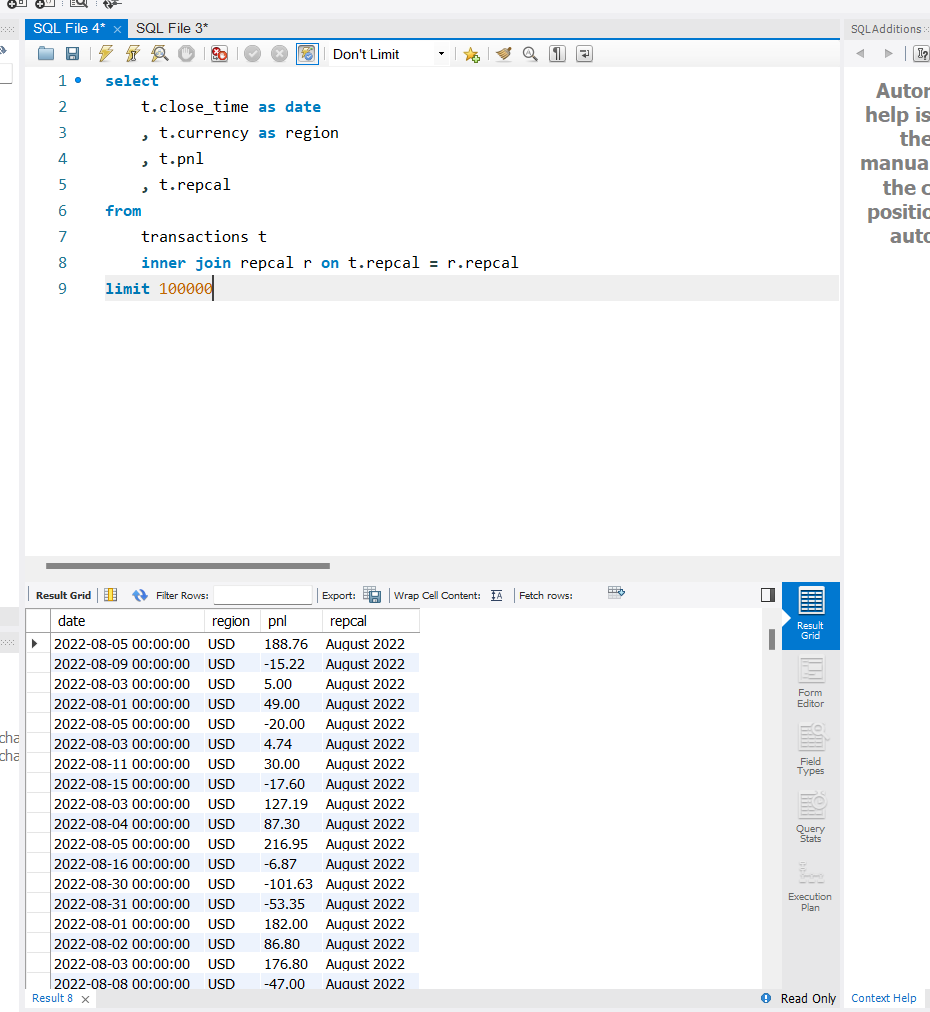
Task: Search within the SQL editor
Action: (530, 53)
